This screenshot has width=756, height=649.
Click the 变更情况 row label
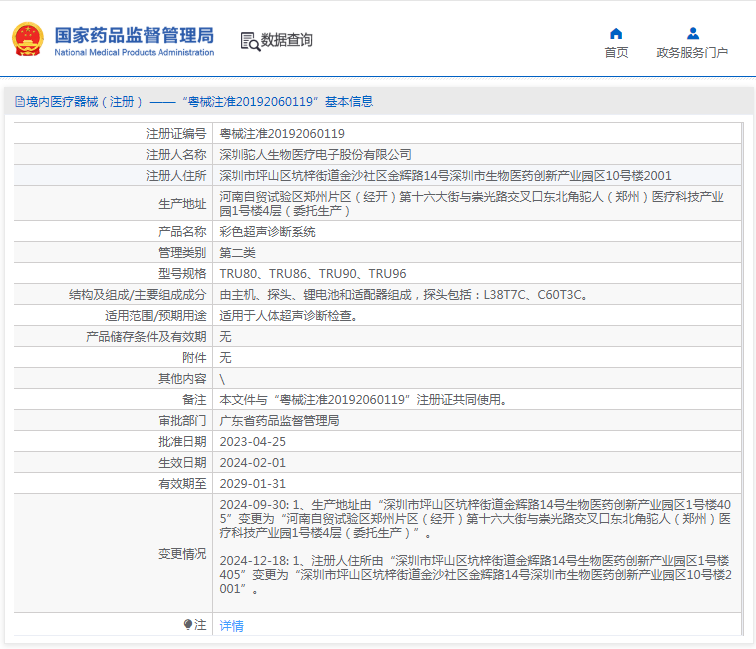coord(182,554)
